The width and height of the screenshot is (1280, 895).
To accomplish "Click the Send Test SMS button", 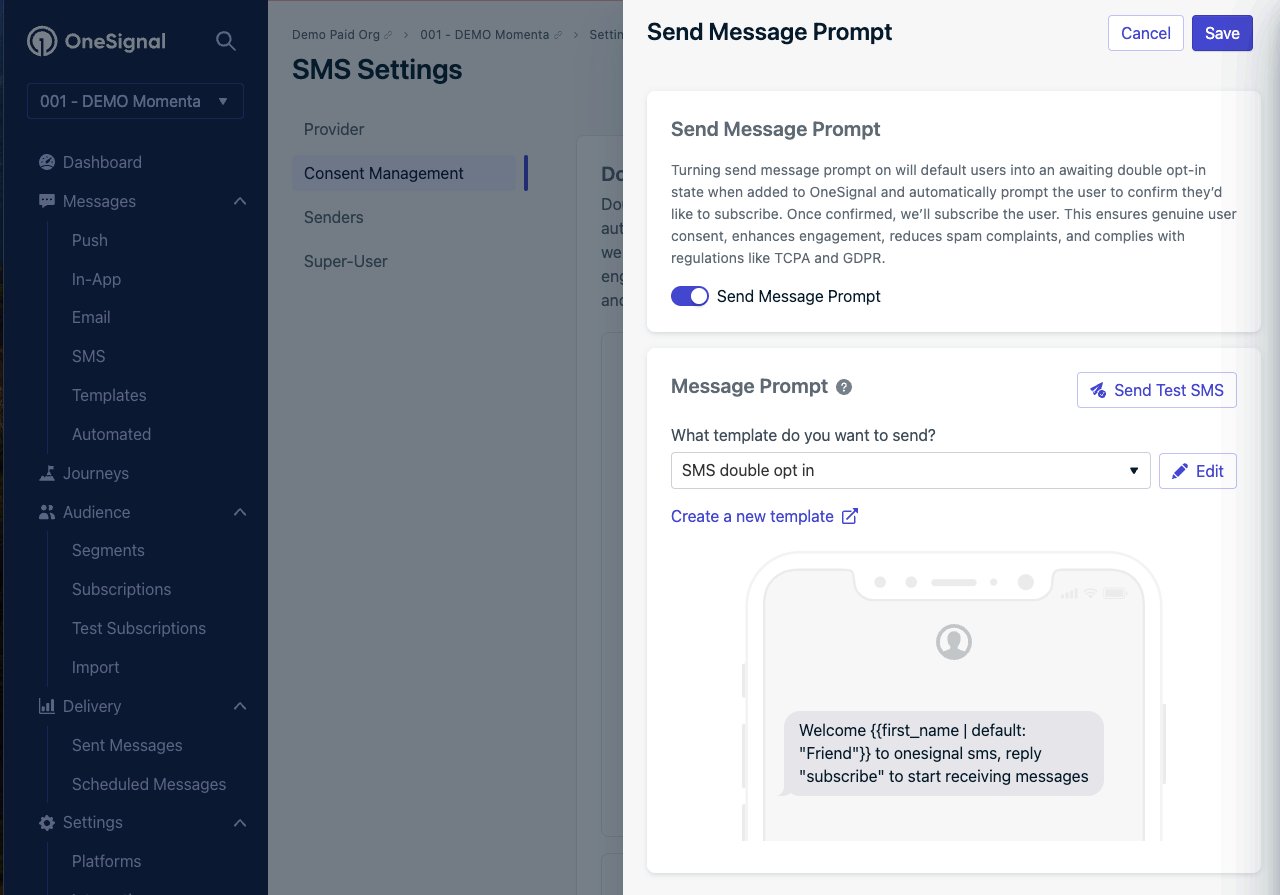I will tap(1157, 390).
